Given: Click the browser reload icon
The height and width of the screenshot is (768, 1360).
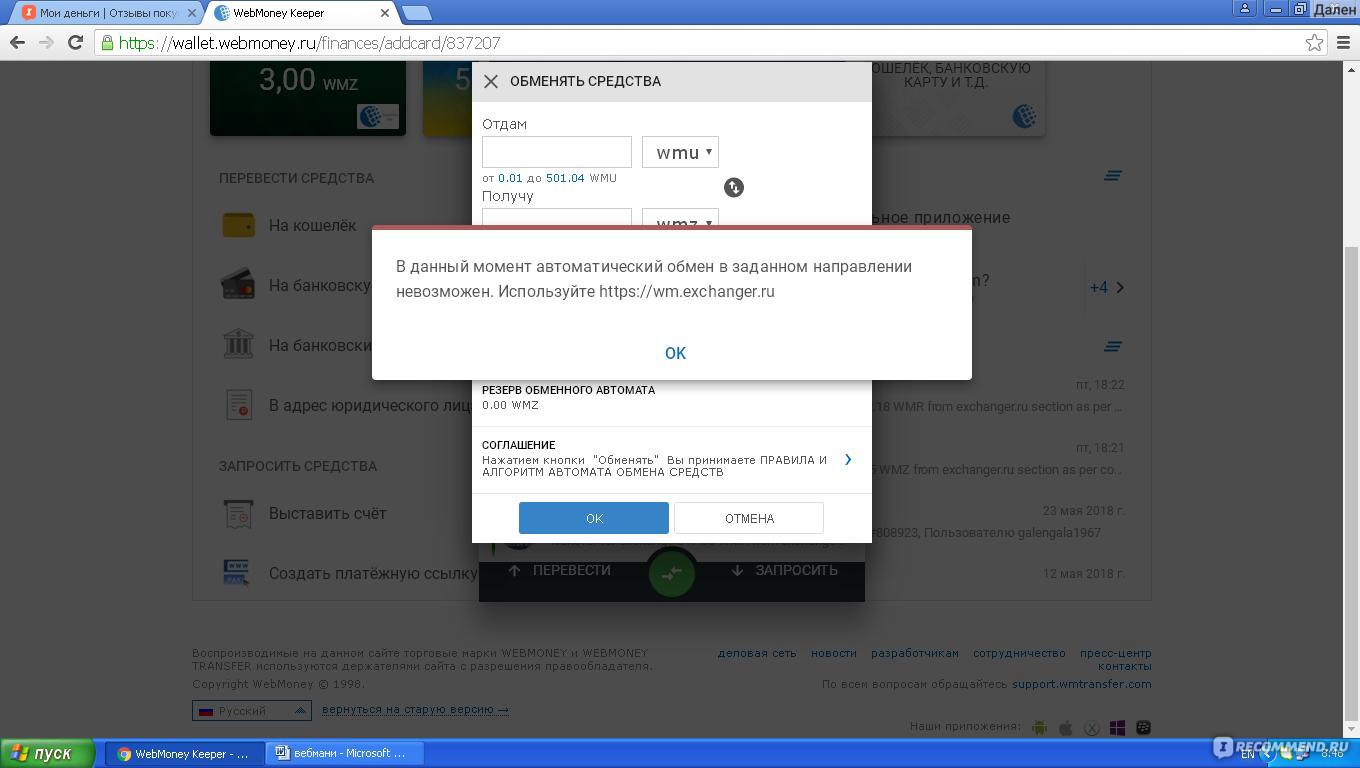Looking at the screenshot, I should (75, 42).
